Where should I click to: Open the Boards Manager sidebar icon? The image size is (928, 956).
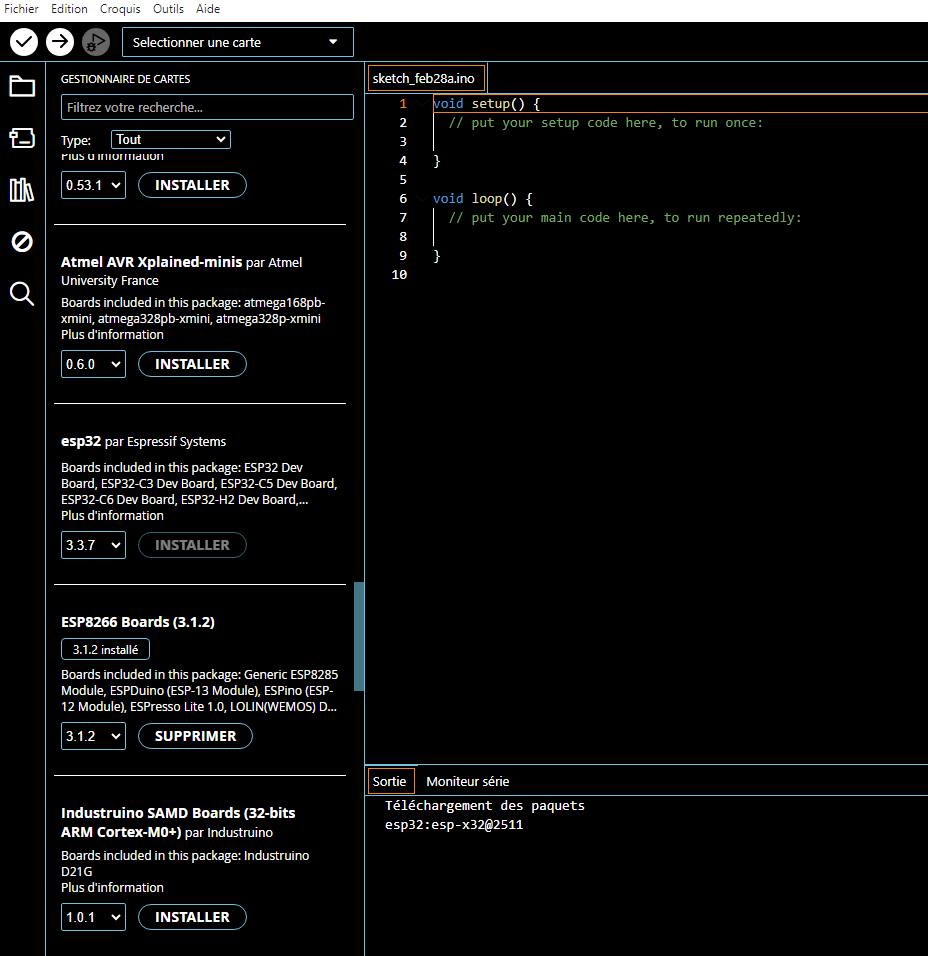click(22, 138)
